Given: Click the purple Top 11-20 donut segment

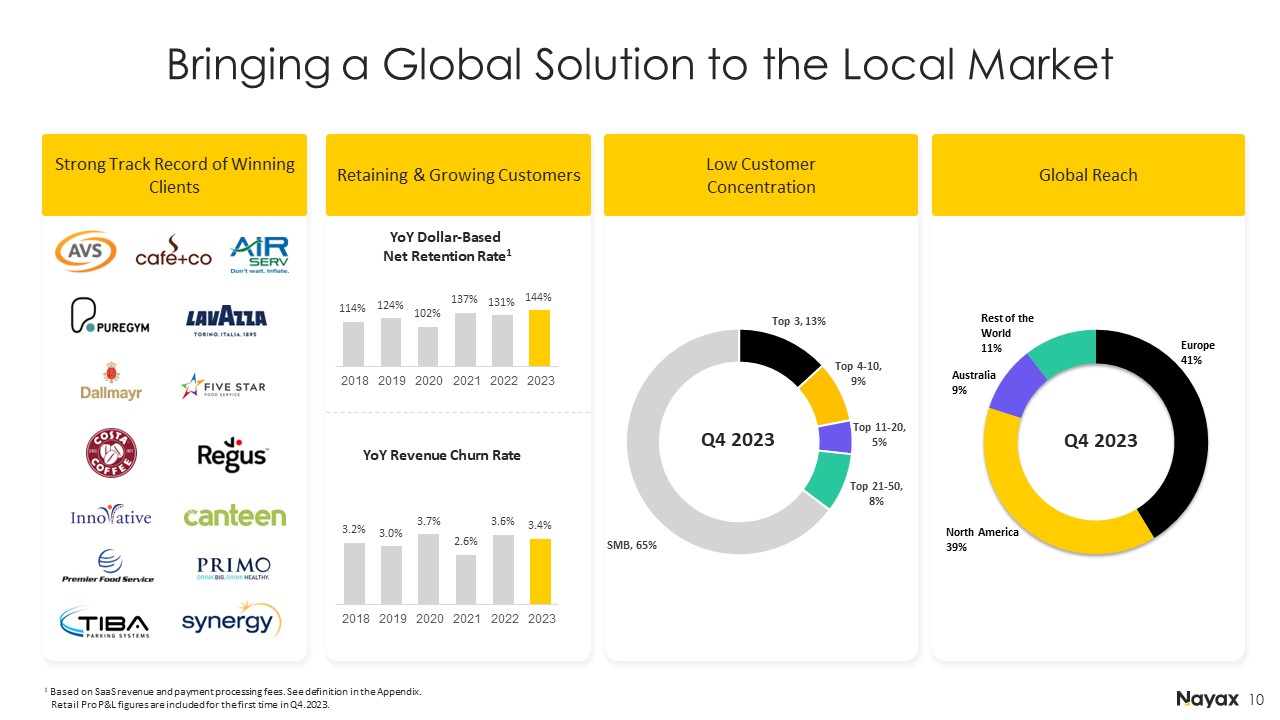Looking at the screenshot, I should 835,437.
